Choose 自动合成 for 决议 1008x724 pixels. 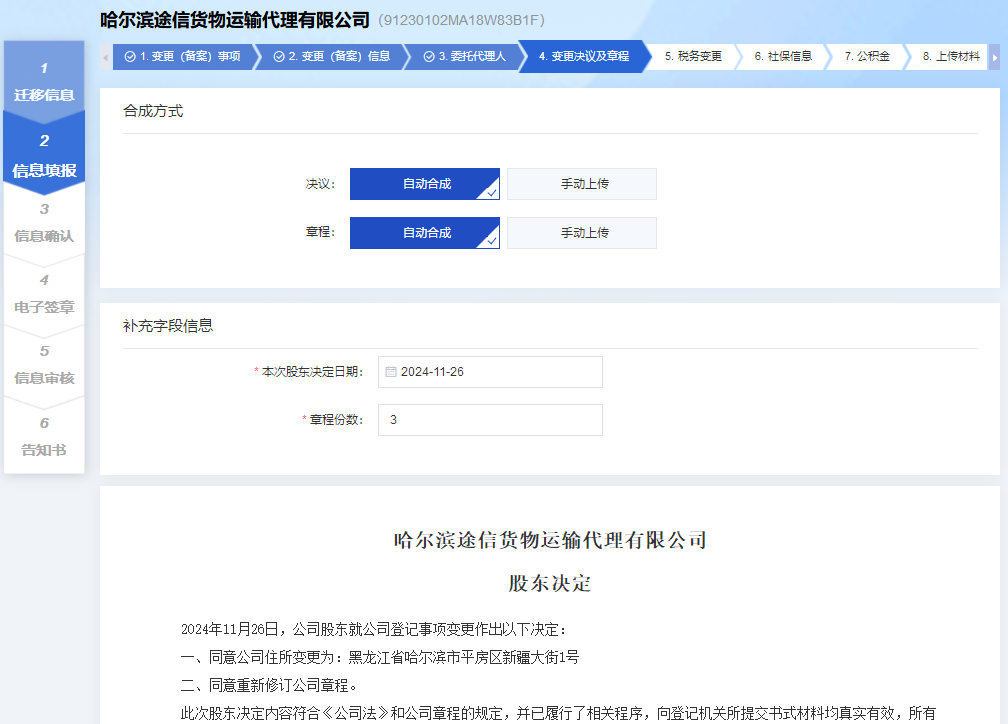coord(425,184)
